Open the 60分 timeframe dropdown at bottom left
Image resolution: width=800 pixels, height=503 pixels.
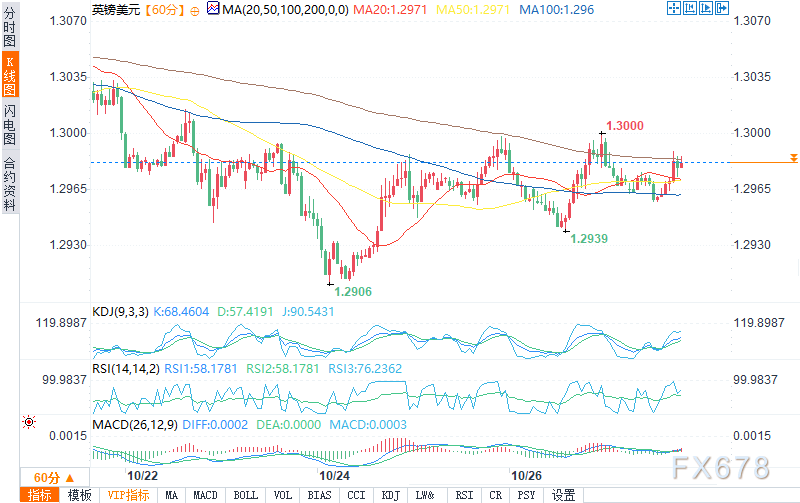46,477
